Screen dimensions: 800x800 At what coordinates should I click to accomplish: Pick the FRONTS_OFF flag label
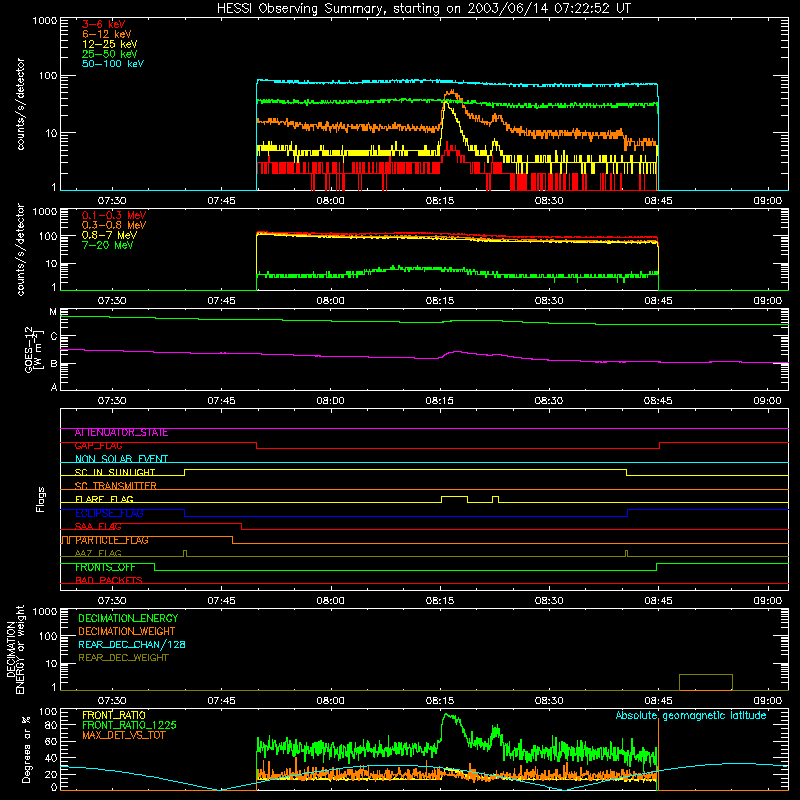[x=105, y=567]
